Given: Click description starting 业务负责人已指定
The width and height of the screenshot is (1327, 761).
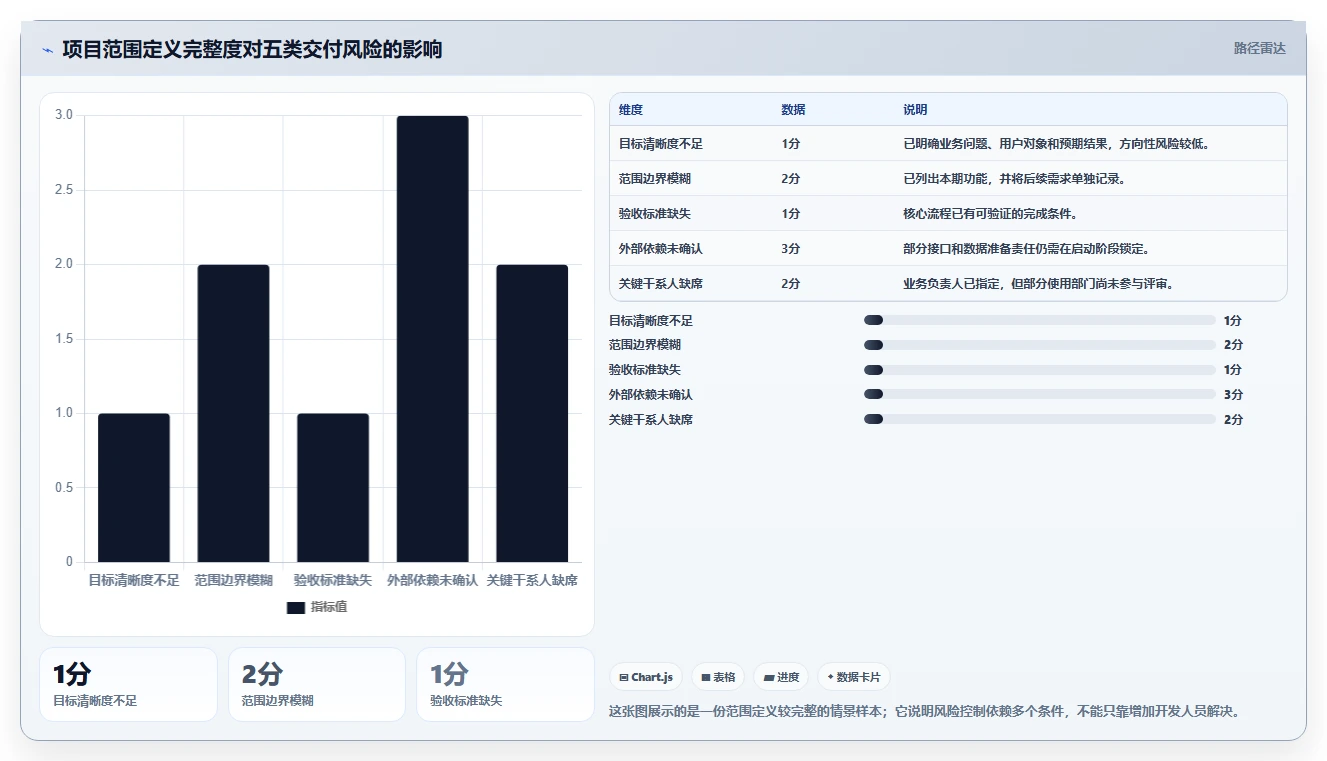Looking at the screenshot, I should tap(1038, 284).
